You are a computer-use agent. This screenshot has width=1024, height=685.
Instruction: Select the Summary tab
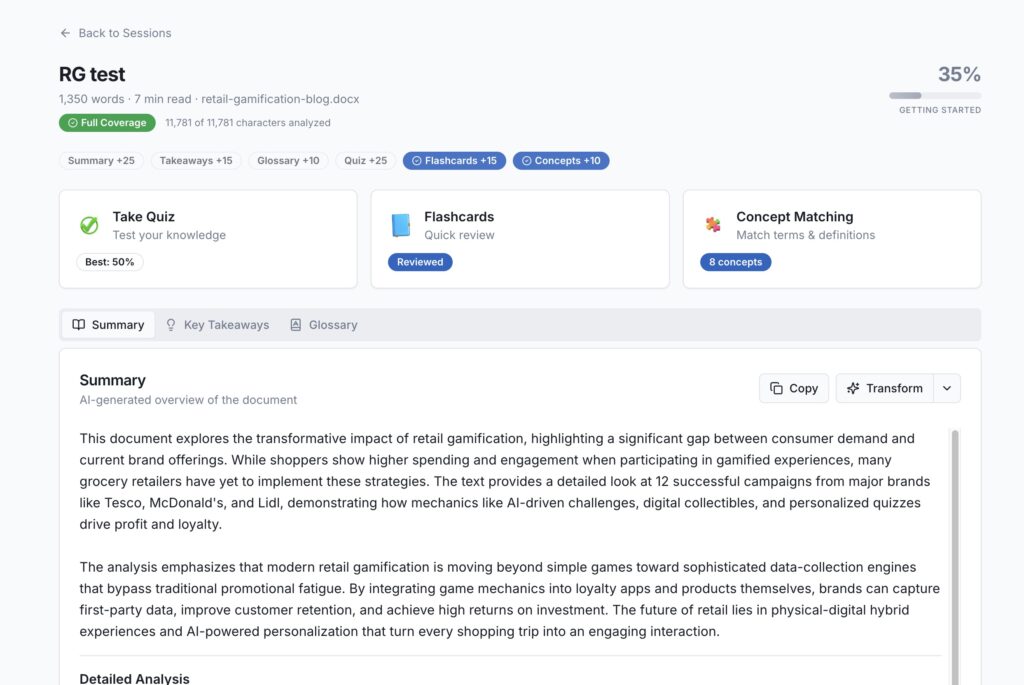click(x=108, y=325)
